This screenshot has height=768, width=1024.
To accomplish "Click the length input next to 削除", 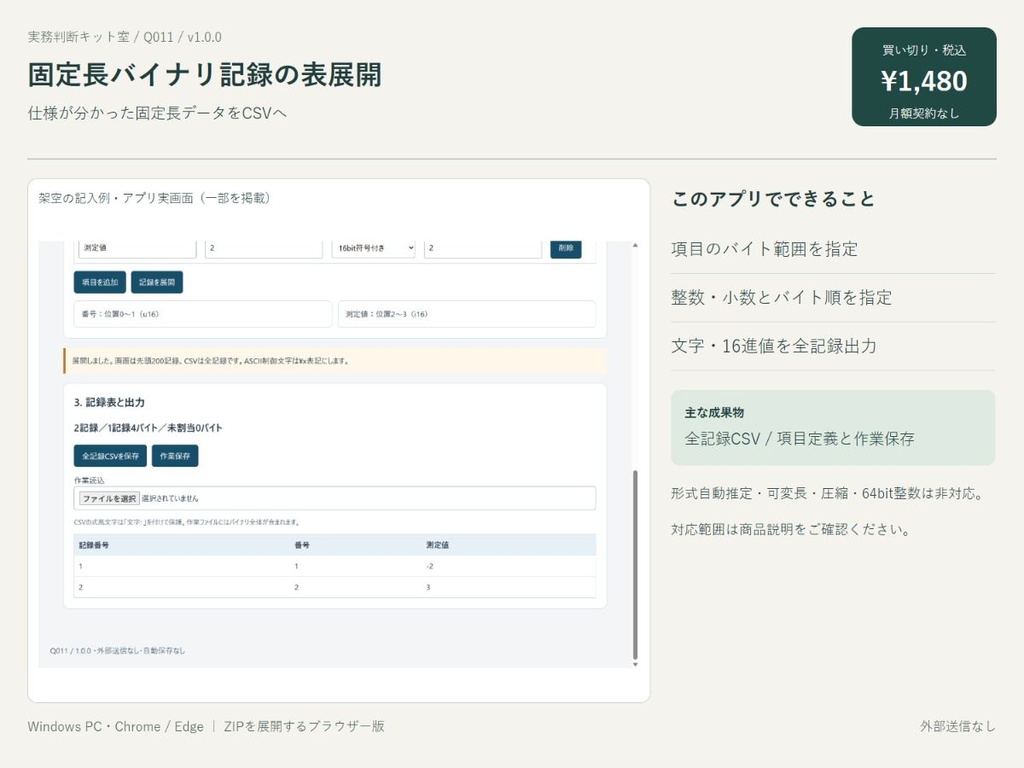I will [483, 248].
